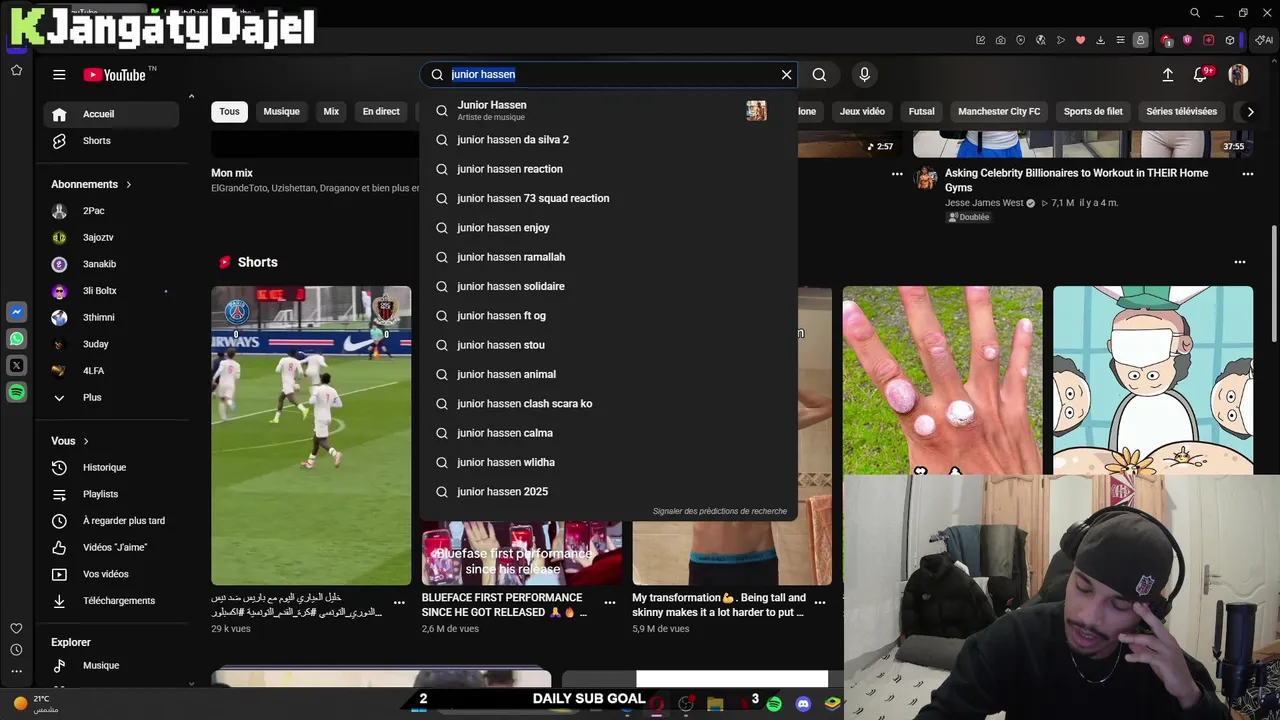
Task: Select suggestion junior hassen ramallah
Action: click(x=608, y=257)
